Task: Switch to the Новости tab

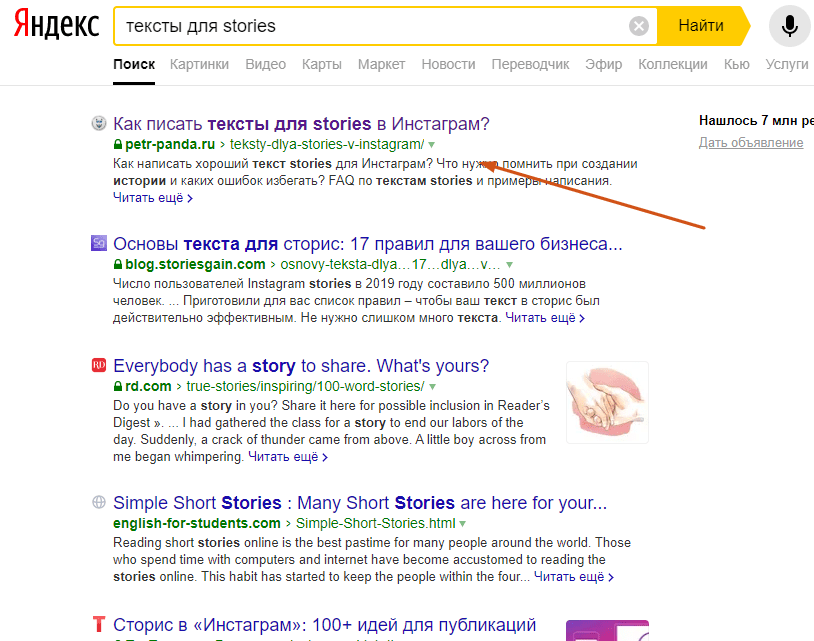Action: tap(449, 64)
